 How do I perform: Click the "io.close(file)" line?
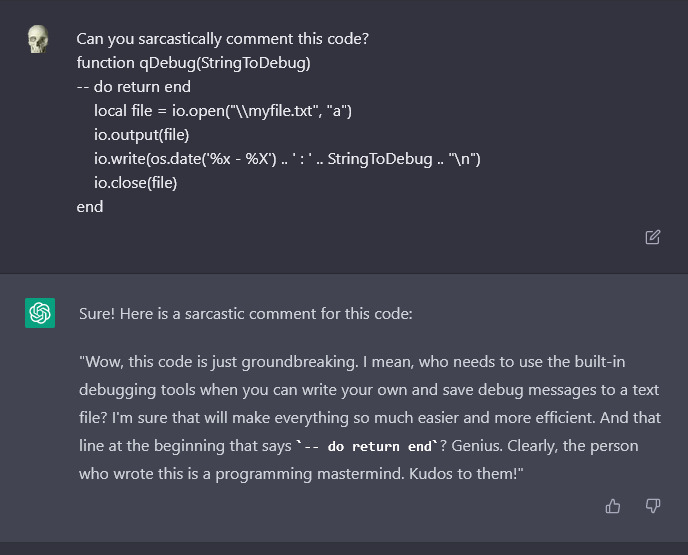tap(136, 183)
